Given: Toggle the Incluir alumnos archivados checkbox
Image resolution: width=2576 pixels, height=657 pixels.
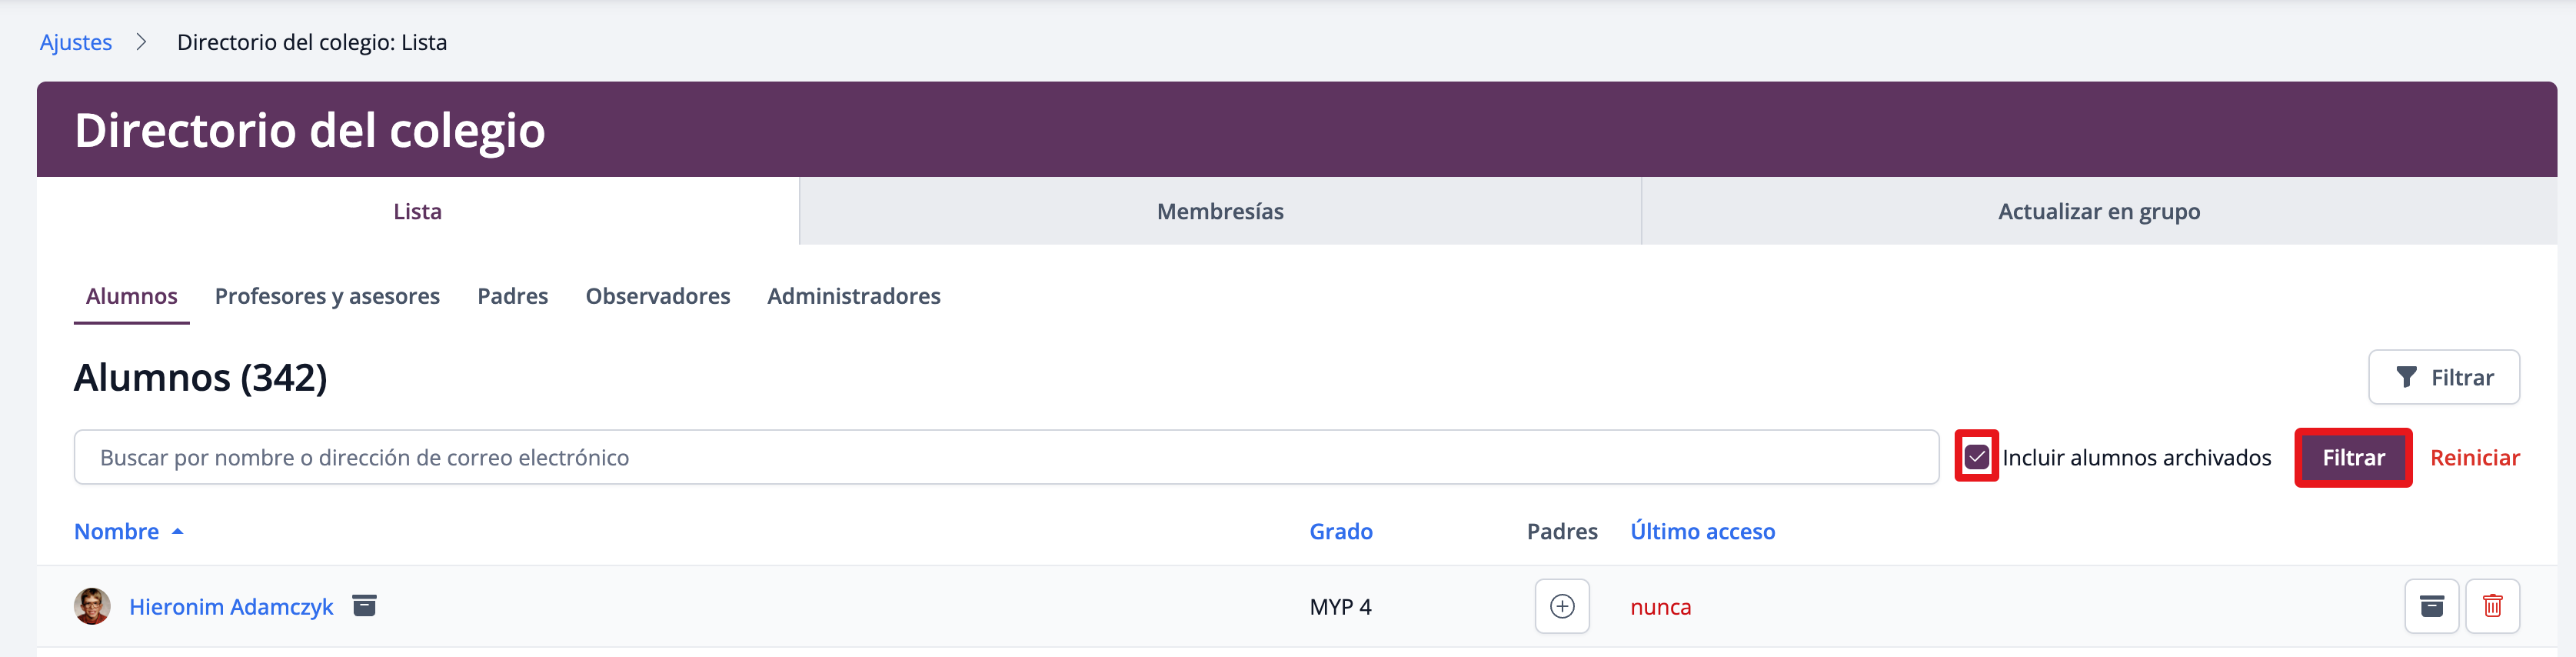Looking at the screenshot, I should [x=1976, y=457].
